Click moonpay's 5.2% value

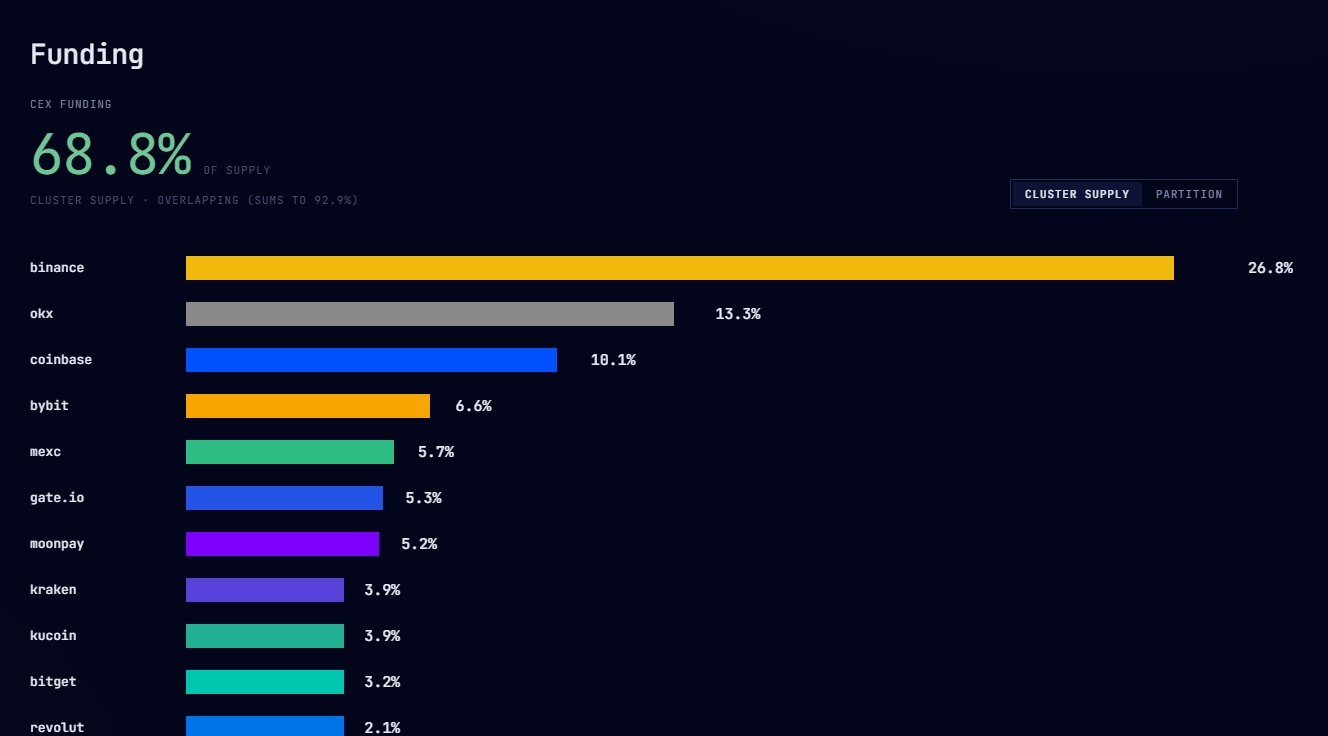coord(419,544)
